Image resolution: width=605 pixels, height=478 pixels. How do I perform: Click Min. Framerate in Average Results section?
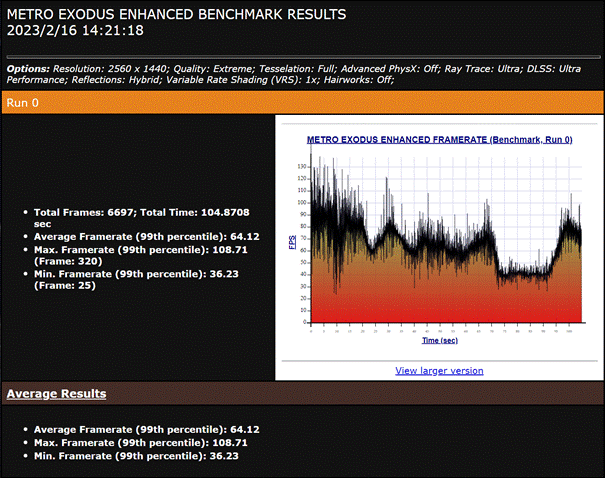[x=136, y=454]
